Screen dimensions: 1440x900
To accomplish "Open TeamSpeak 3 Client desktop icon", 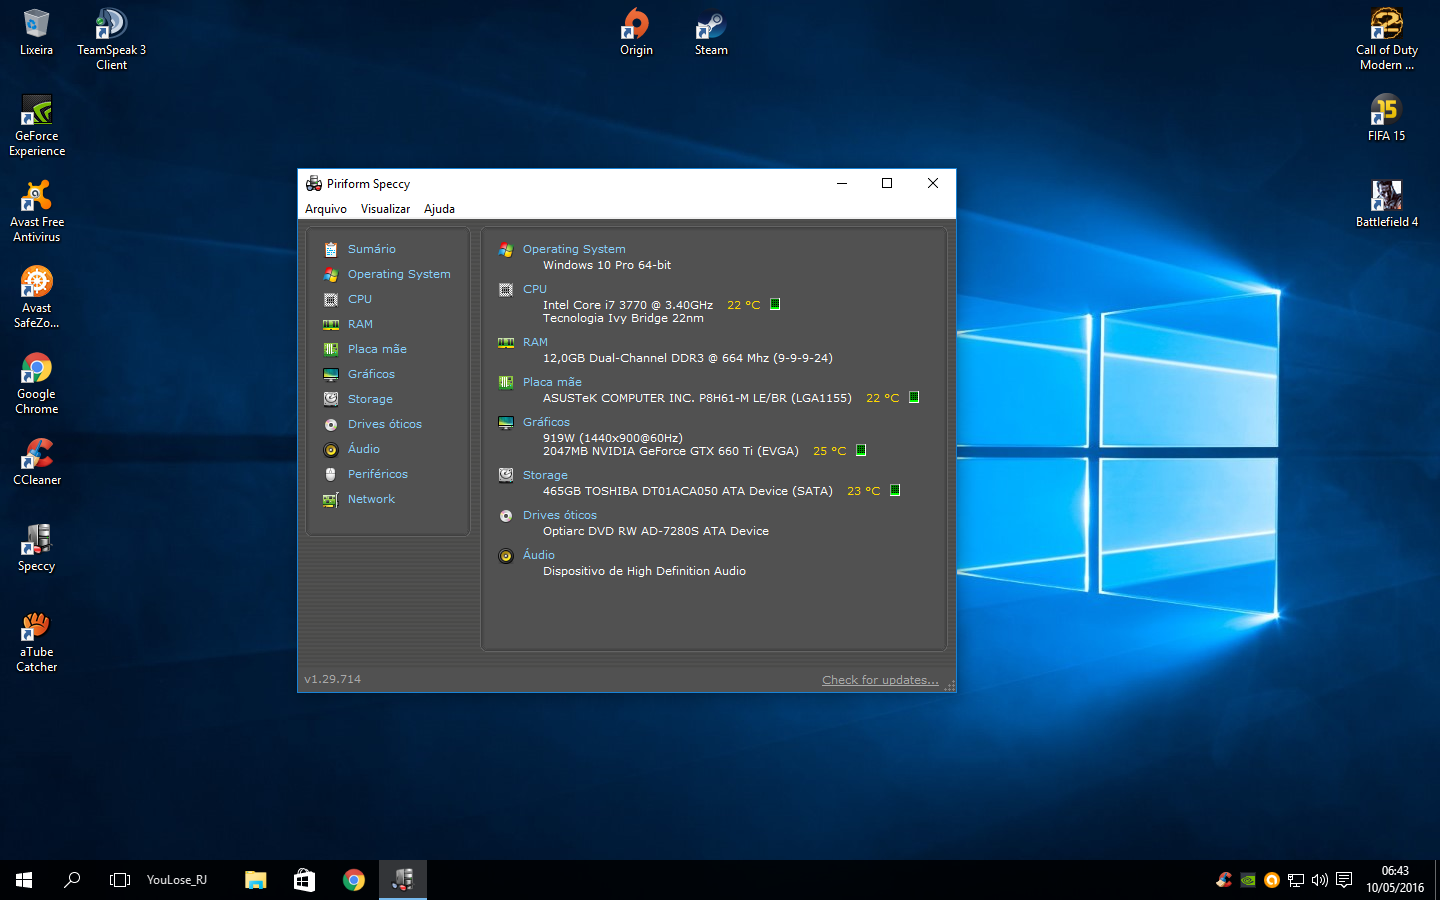I will pos(111,40).
